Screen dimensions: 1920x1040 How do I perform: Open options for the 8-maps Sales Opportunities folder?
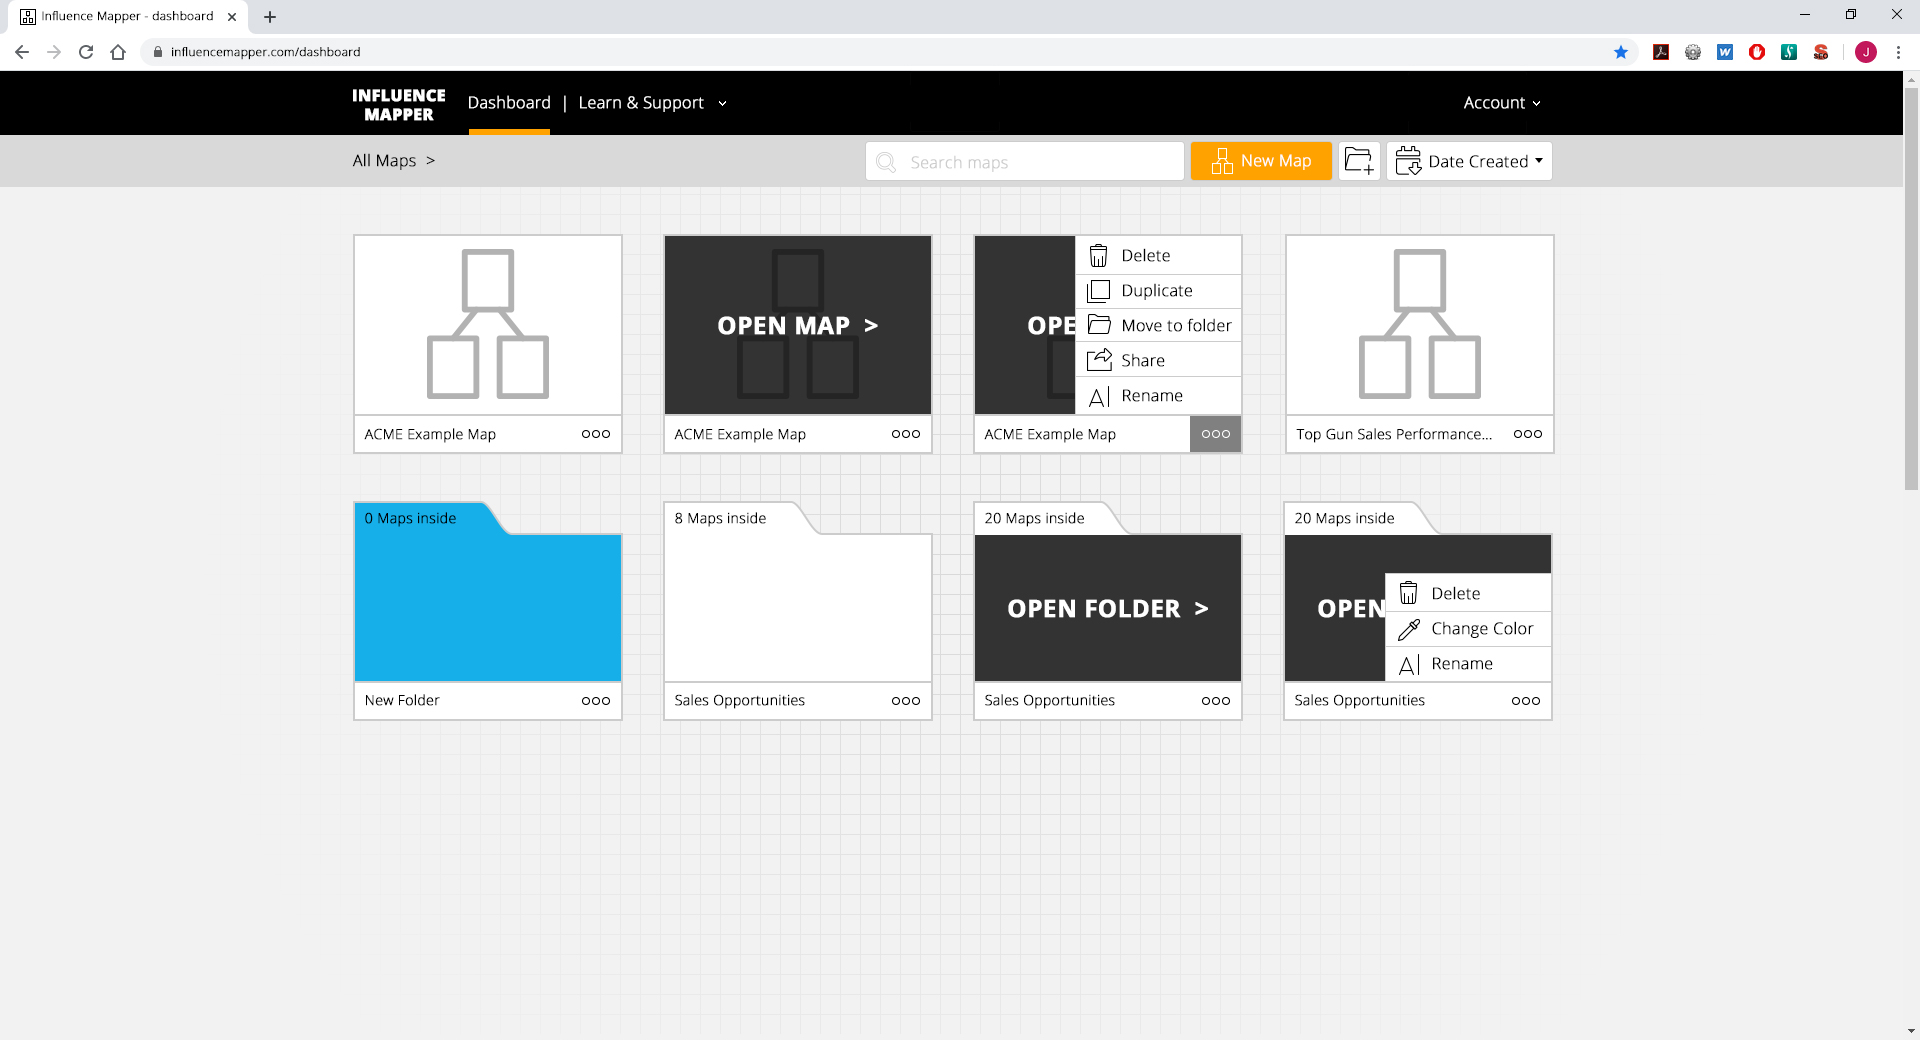(x=906, y=701)
